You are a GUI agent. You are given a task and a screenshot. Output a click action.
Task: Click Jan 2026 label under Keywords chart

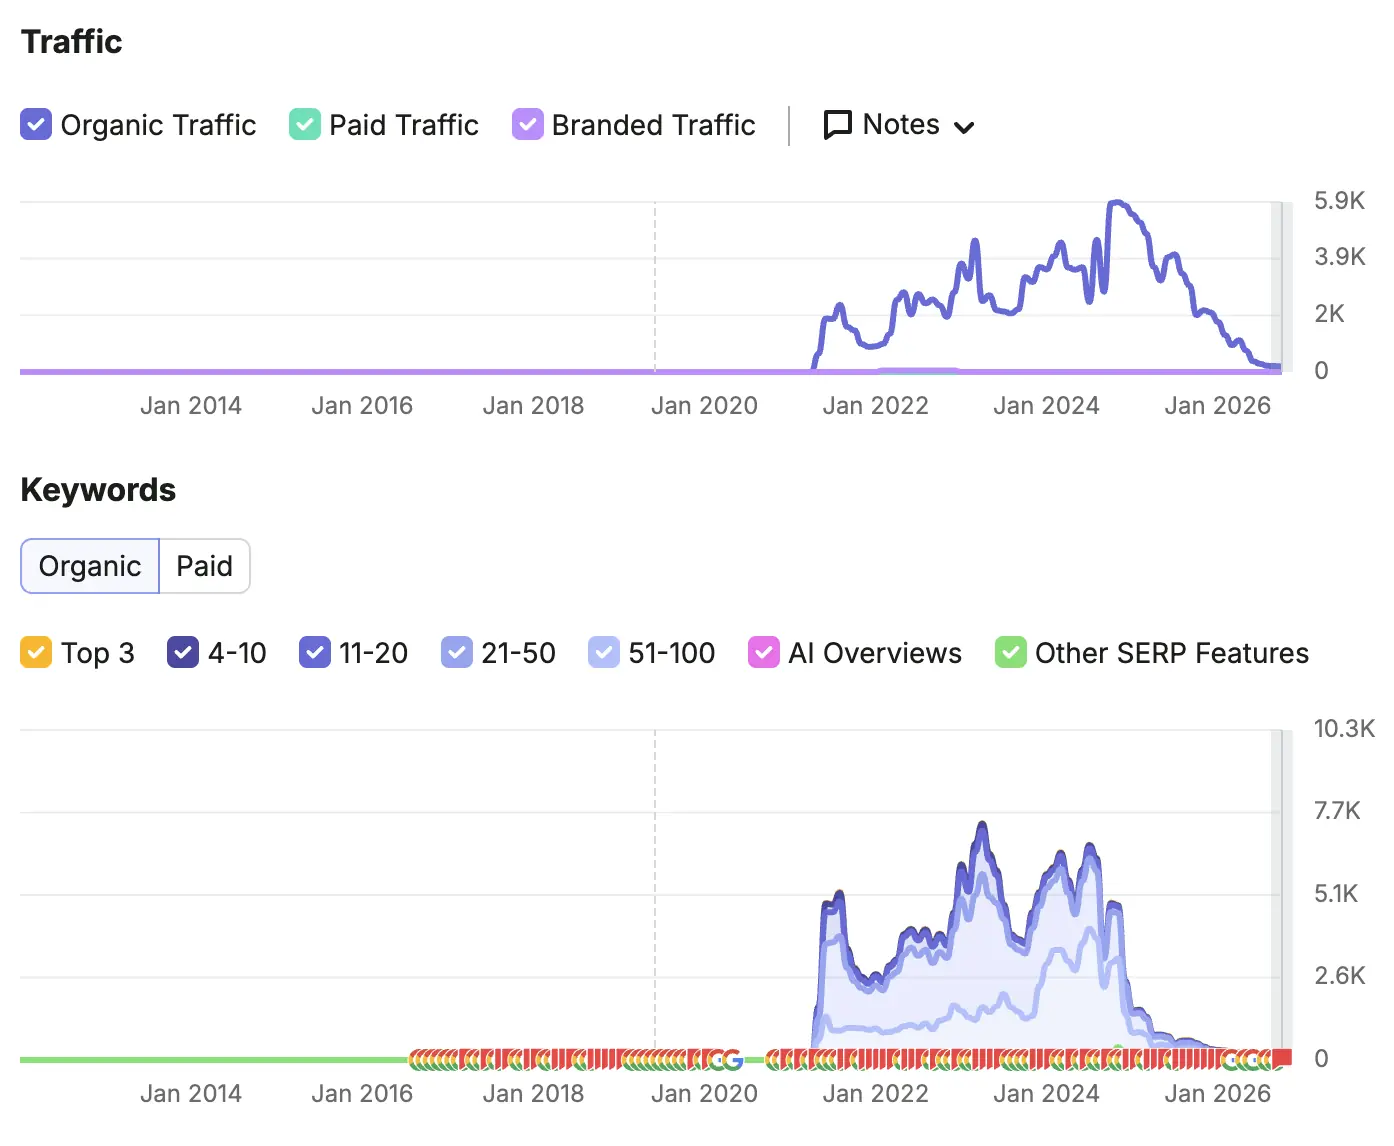pos(1217,1094)
